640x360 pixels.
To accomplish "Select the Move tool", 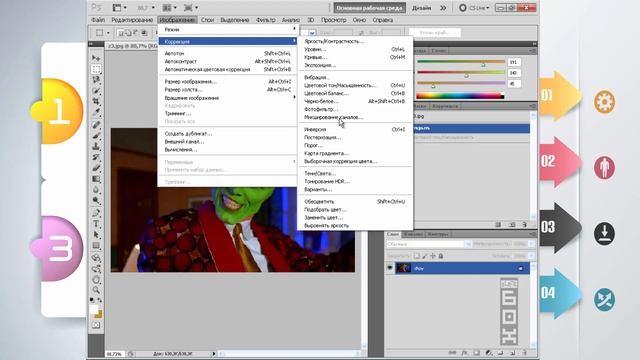I will pyautogui.click(x=96, y=58).
